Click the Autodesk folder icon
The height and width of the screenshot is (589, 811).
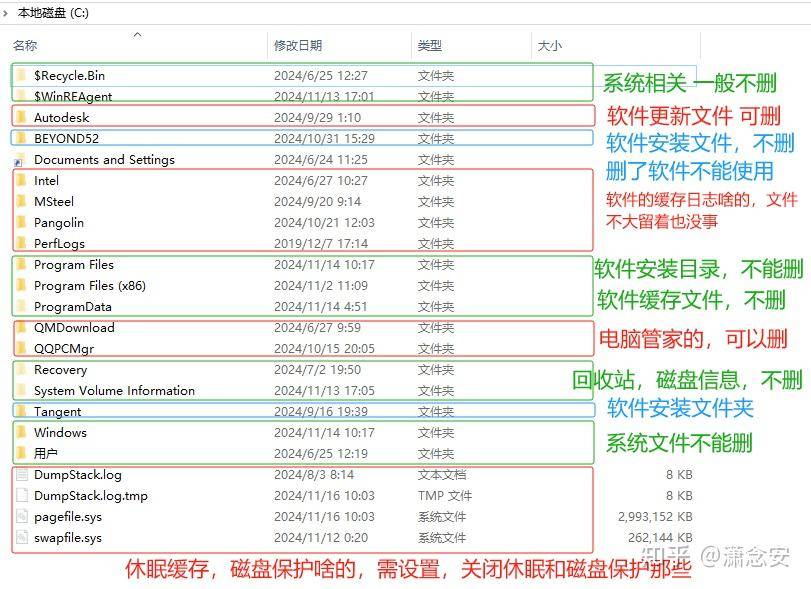click(21, 117)
